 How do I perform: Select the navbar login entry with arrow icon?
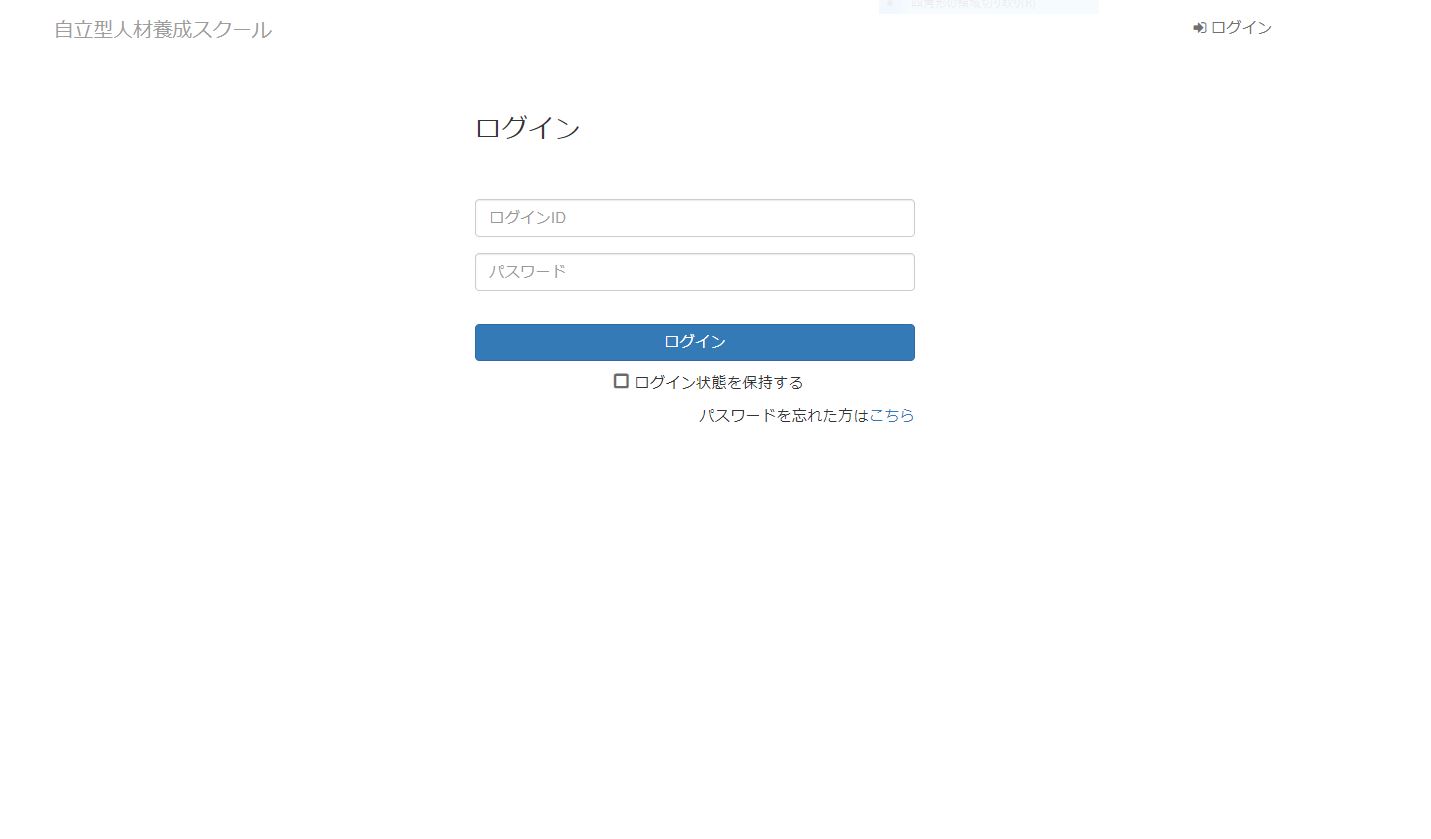[1232, 28]
